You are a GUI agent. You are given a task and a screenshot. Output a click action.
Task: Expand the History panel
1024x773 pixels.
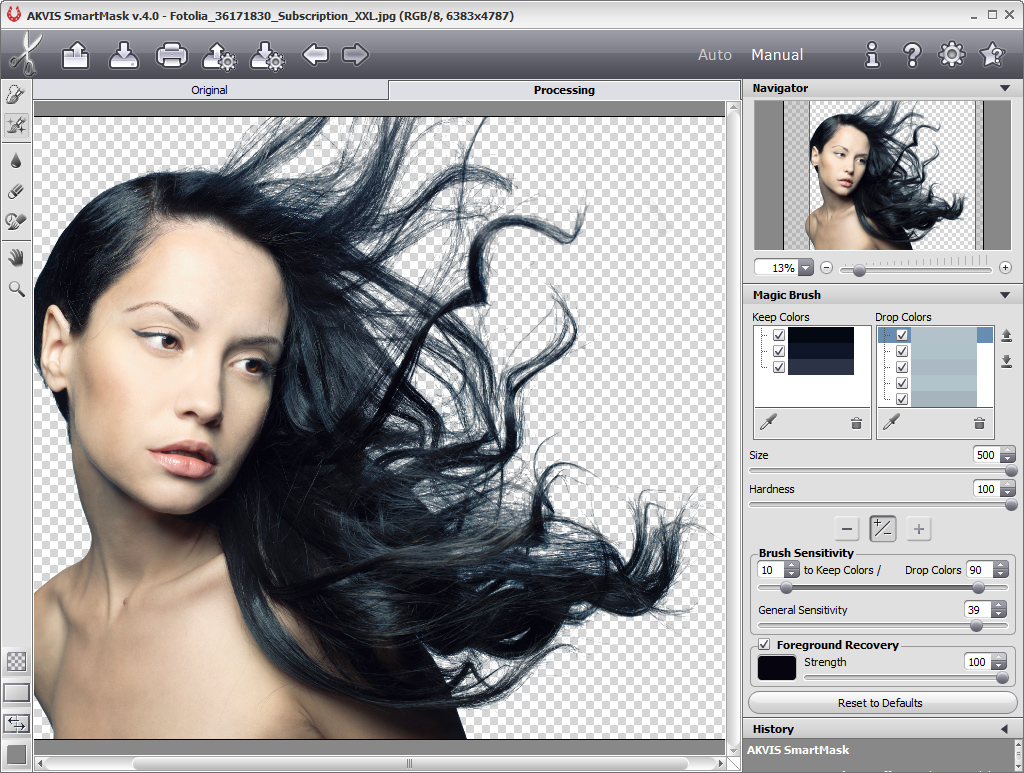pos(1004,729)
